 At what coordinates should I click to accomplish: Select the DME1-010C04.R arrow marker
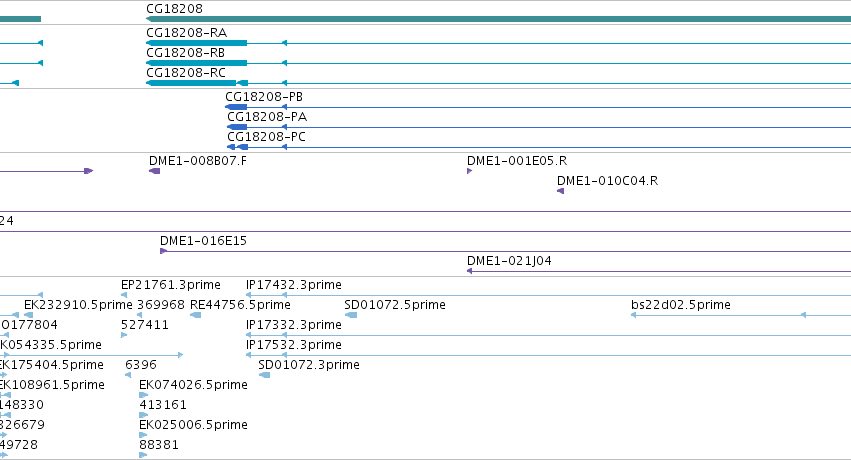click(x=561, y=191)
